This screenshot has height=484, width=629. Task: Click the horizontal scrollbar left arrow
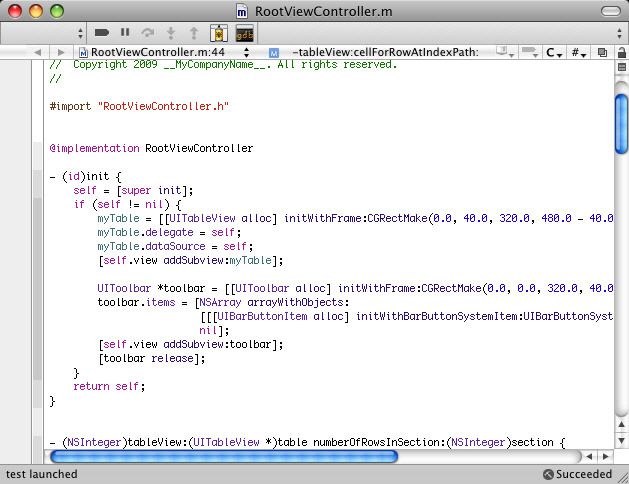(589, 456)
